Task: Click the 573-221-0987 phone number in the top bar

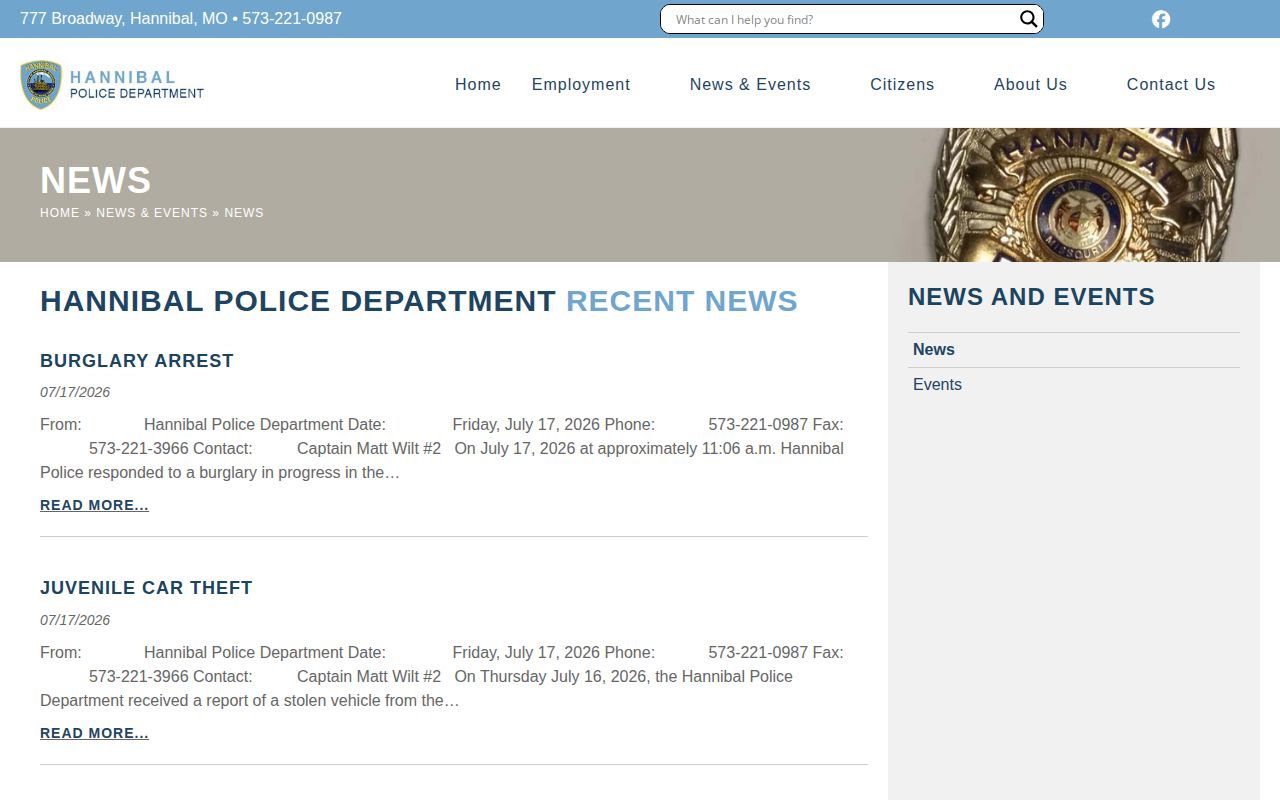Action: point(292,19)
